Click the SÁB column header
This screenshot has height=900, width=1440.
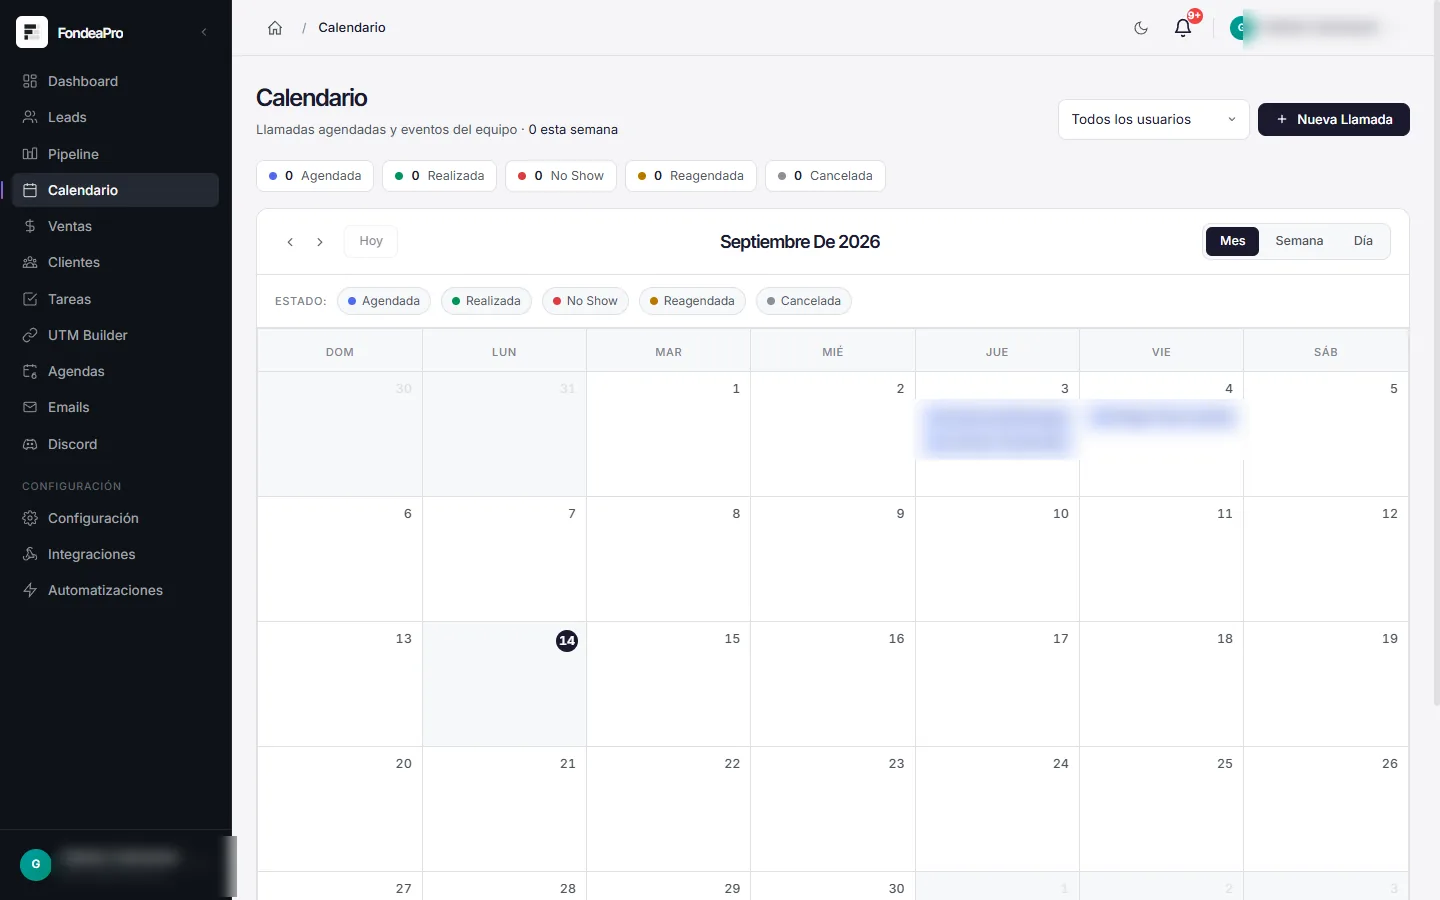(1326, 352)
